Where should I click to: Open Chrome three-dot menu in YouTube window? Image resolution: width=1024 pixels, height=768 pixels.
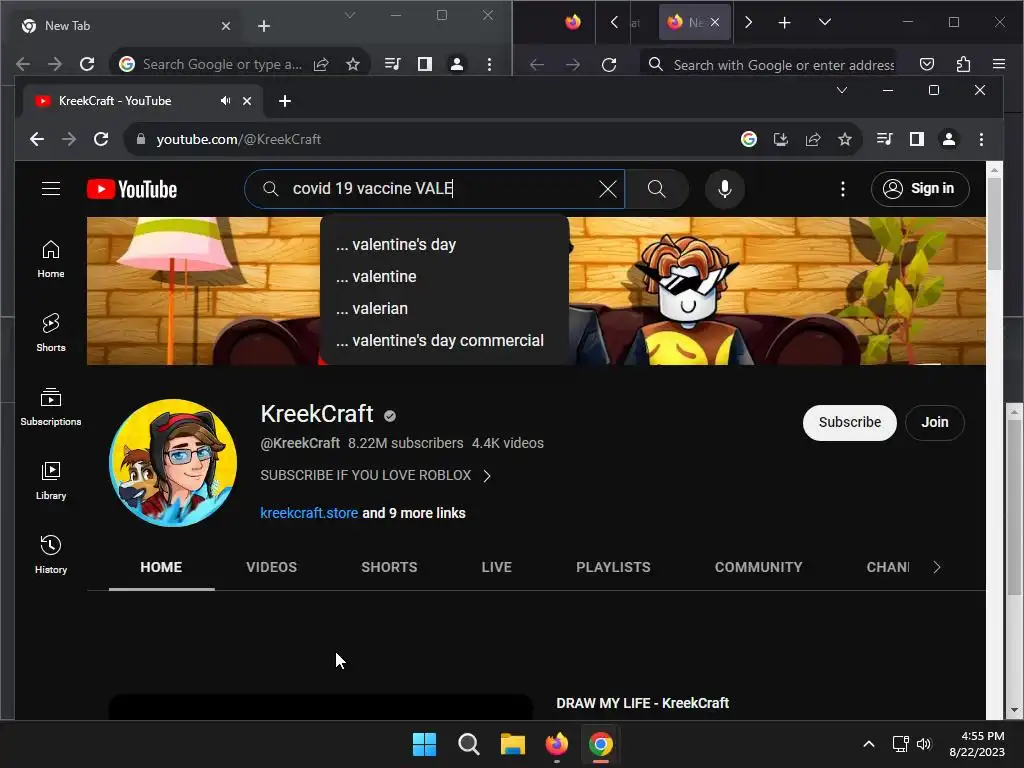pyautogui.click(x=981, y=139)
